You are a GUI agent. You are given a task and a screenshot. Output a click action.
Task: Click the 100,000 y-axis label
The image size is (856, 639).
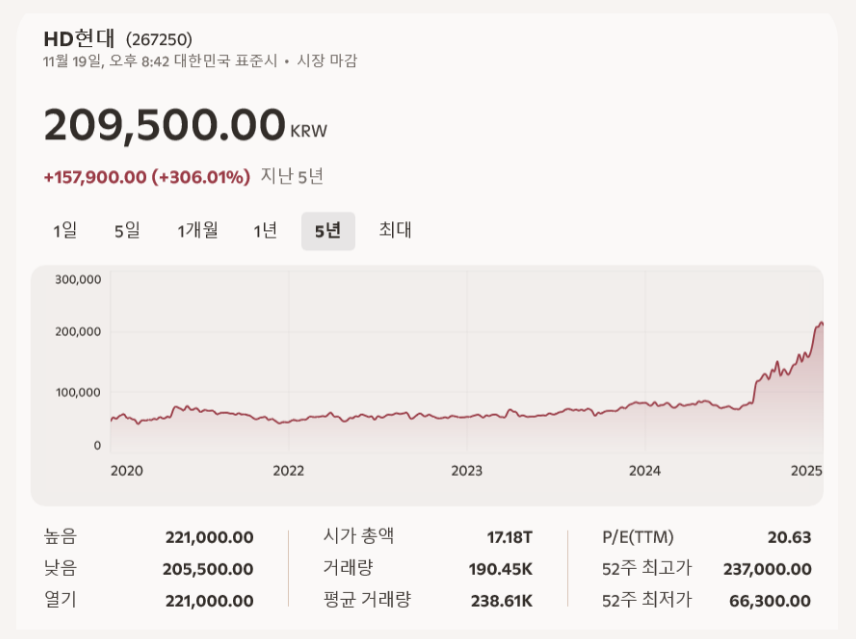(78, 392)
